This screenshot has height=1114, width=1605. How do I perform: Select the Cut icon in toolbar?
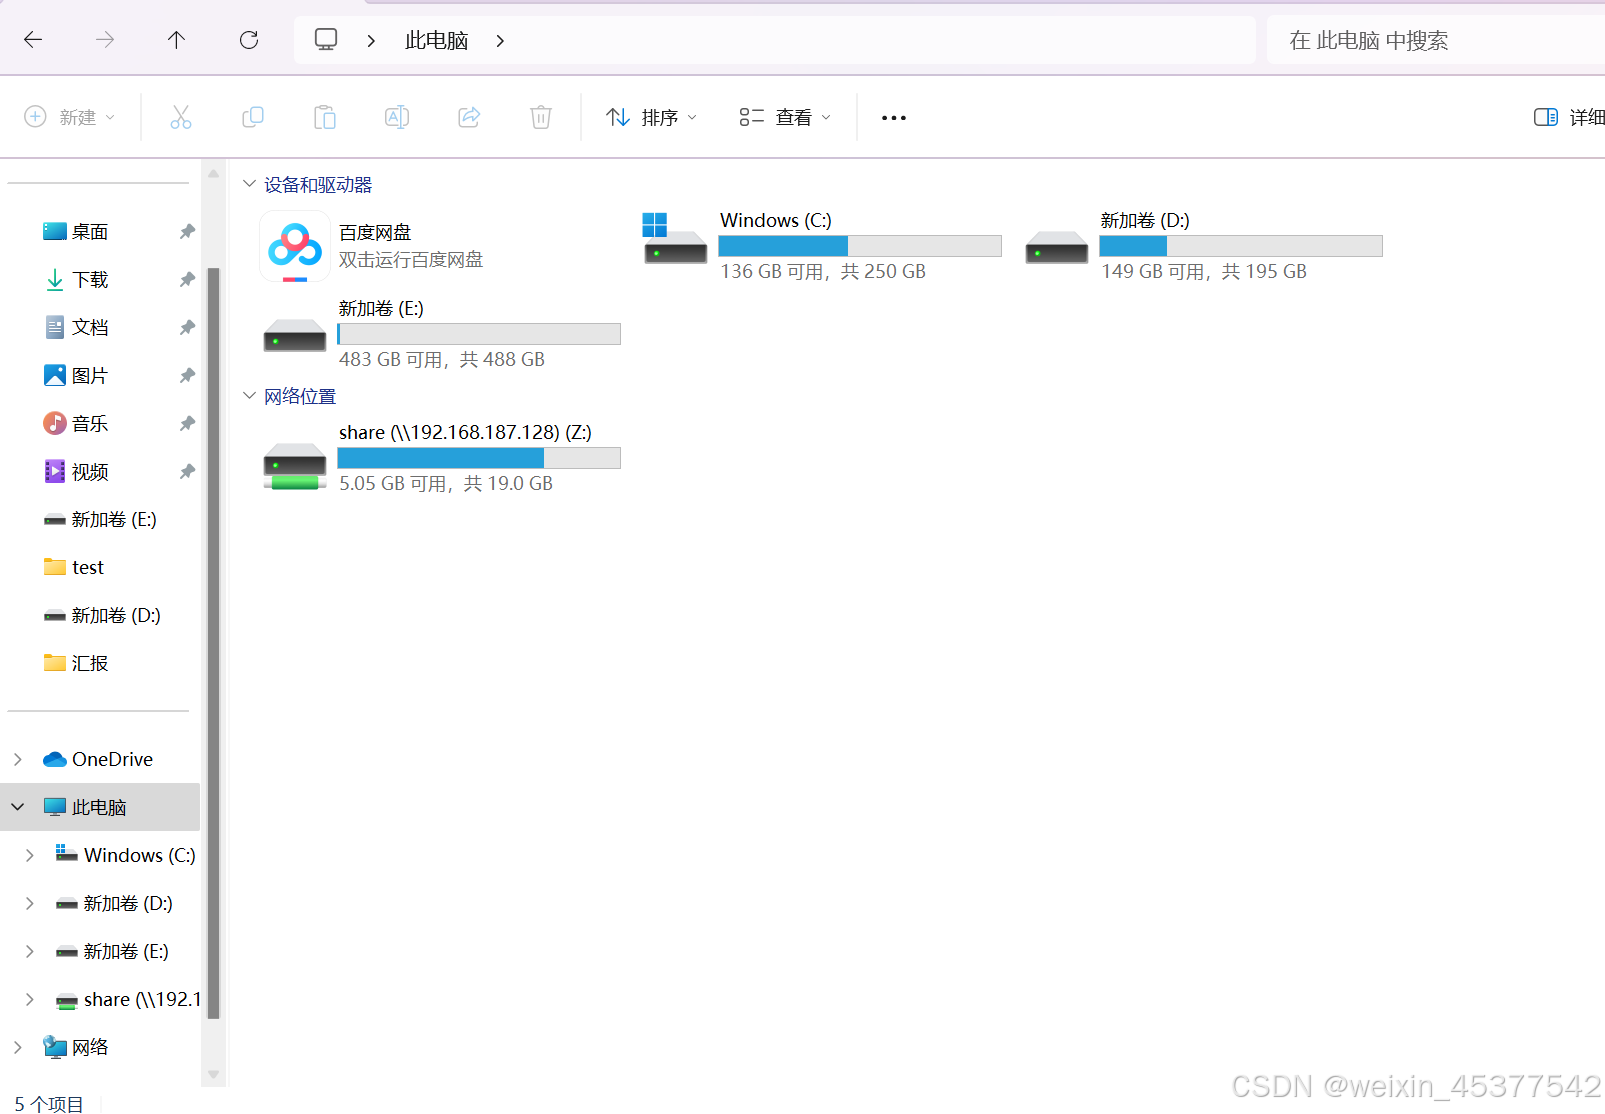pos(181,117)
